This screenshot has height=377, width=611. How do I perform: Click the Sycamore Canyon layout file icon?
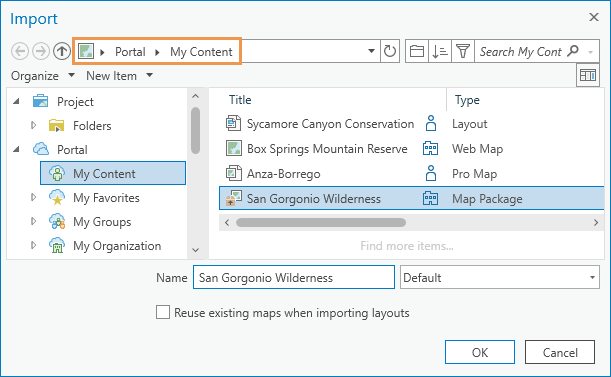tap(233, 123)
